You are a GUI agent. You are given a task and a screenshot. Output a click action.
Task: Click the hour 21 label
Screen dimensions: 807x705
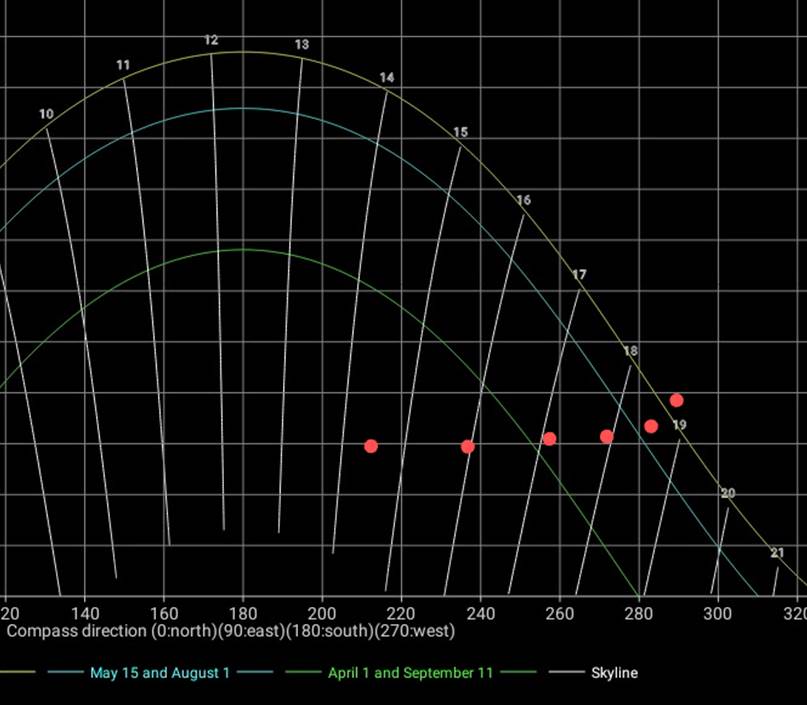coord(778,553)
